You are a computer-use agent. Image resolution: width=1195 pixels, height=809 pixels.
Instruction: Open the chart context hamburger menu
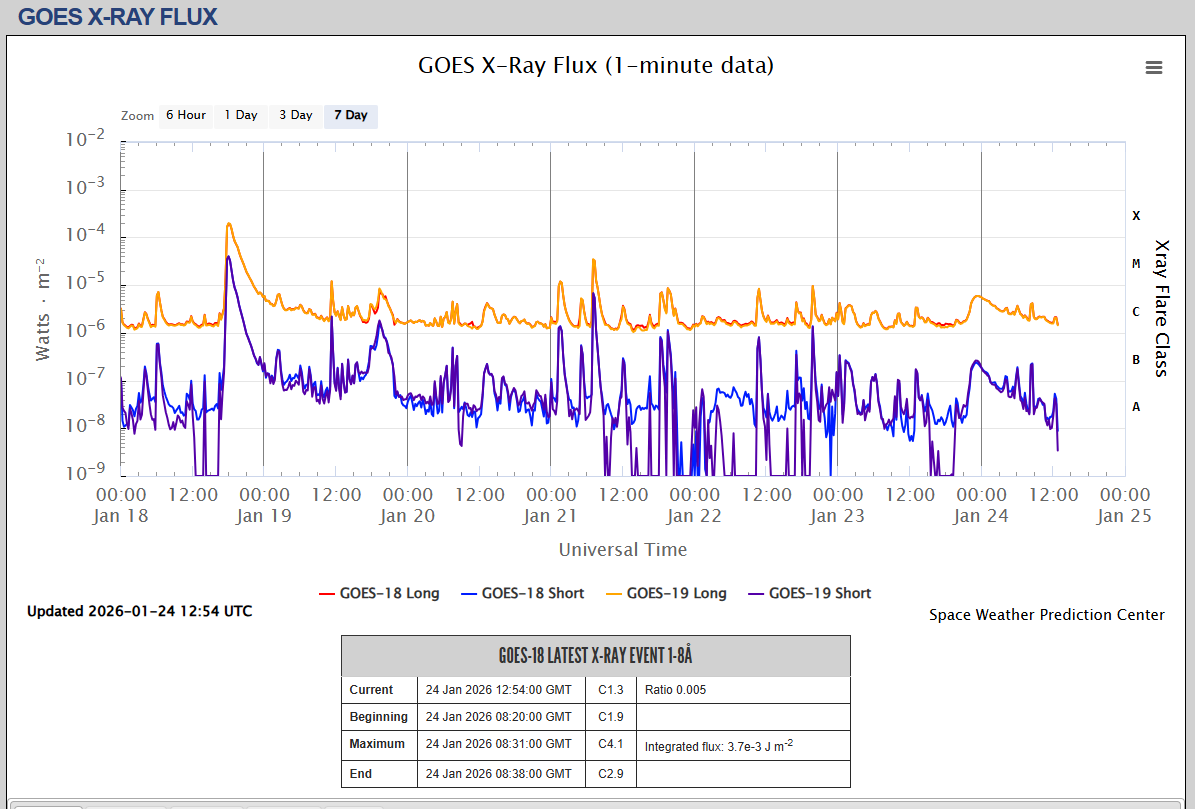pyautogui.click(x=1153, y=68)
